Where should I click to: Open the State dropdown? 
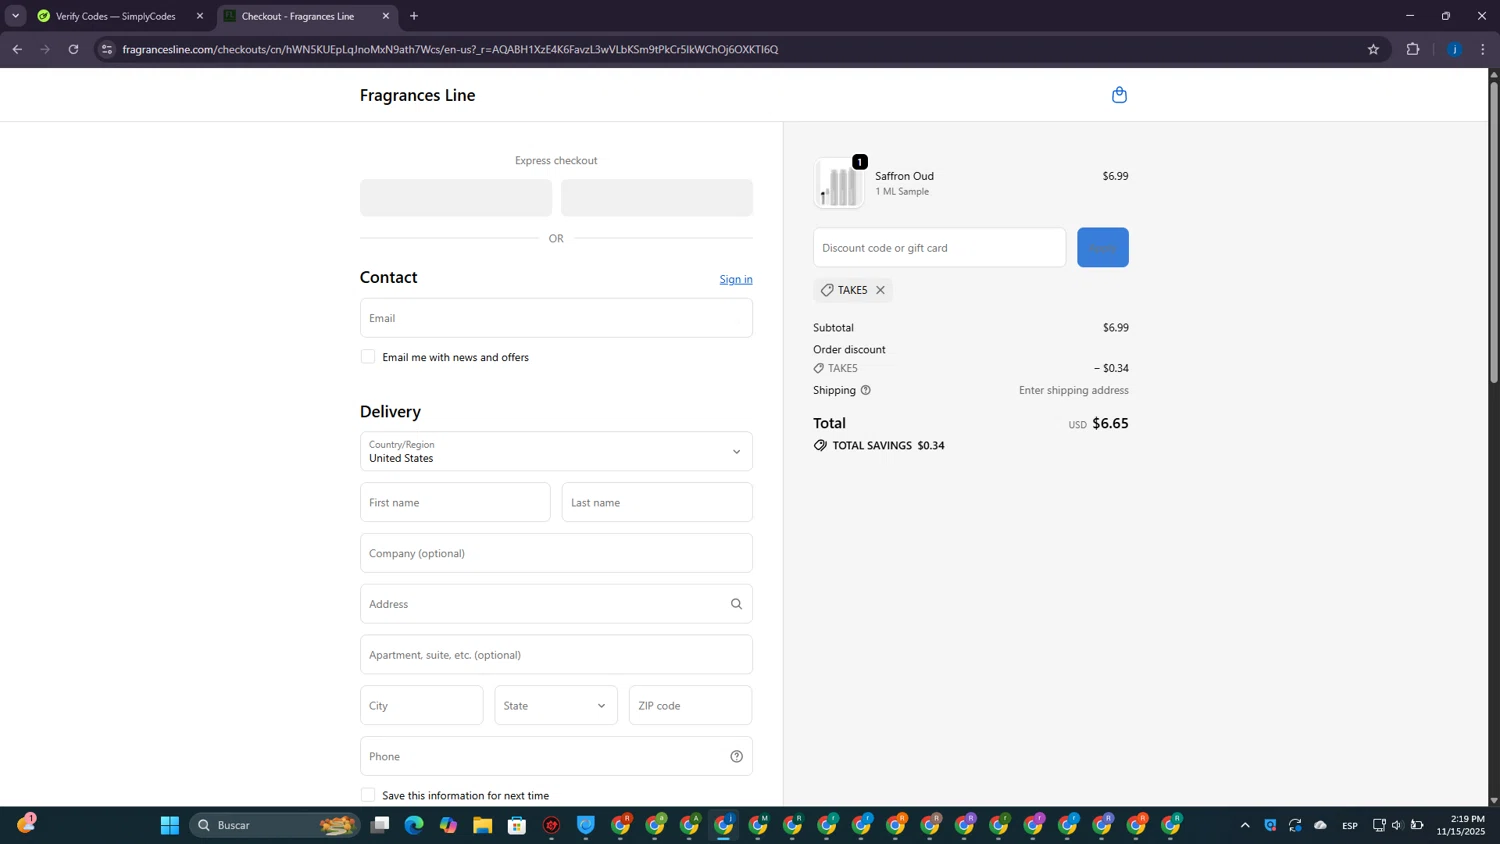[556, 705]
